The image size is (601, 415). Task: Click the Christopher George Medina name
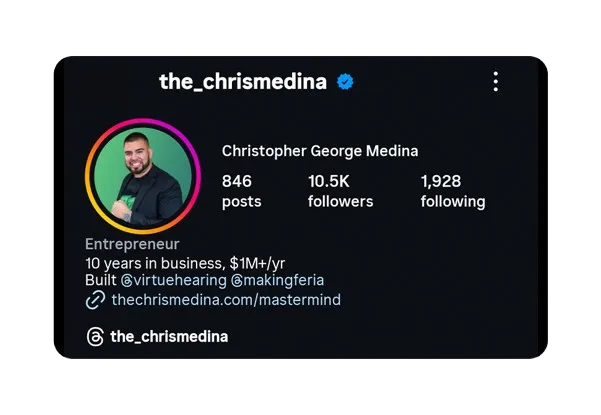coord(320,151)
